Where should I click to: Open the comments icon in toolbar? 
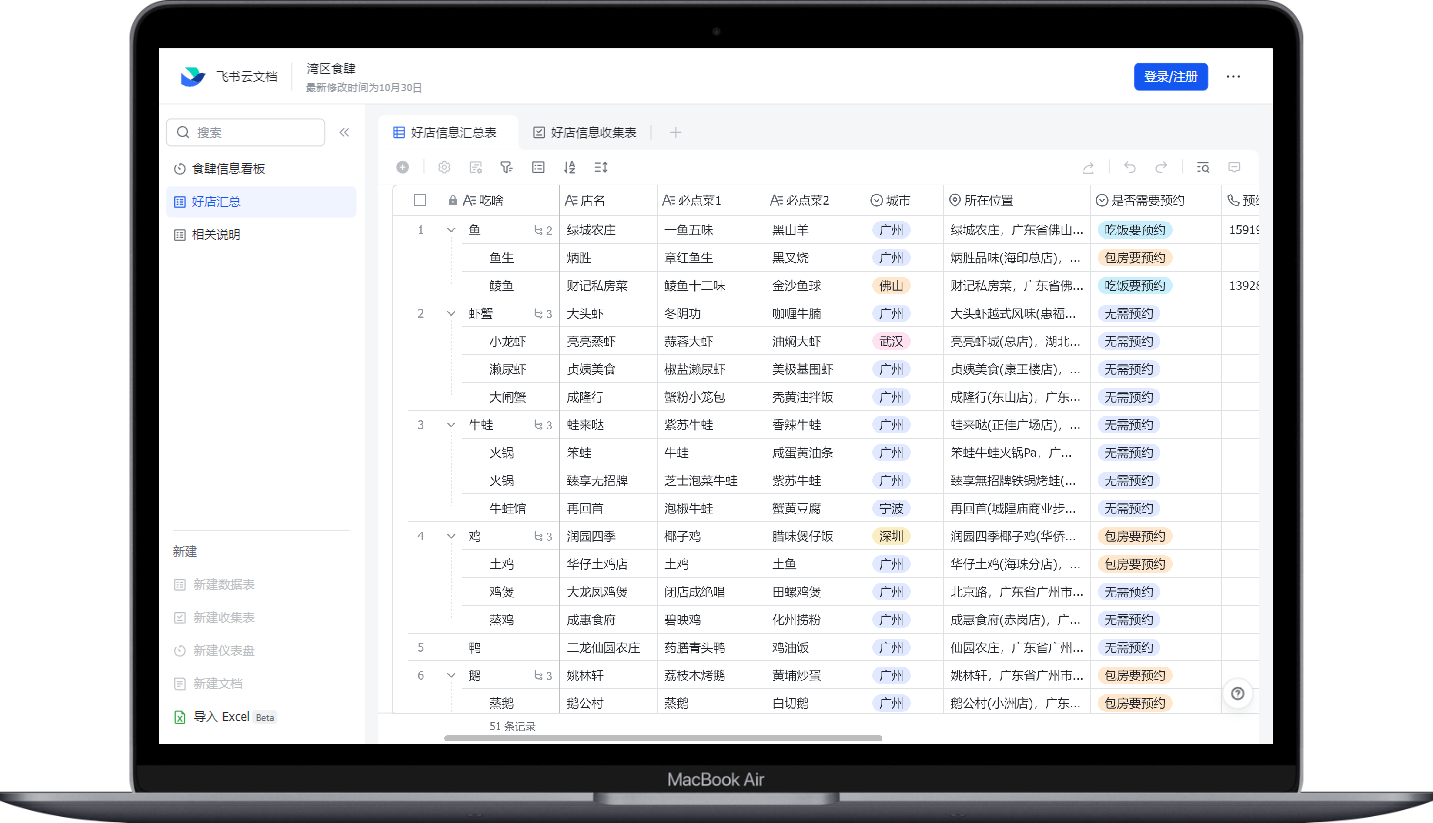click(x=1234, y=168)
